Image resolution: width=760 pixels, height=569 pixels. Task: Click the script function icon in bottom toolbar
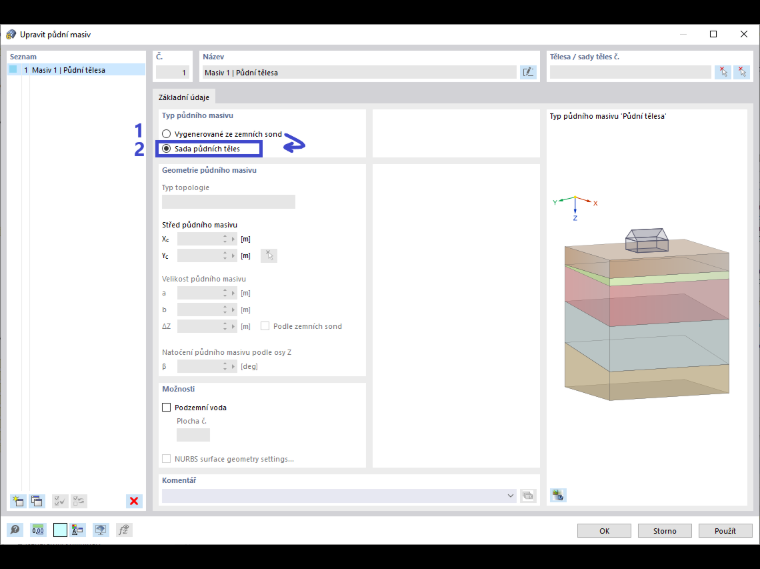pos(124,530)
